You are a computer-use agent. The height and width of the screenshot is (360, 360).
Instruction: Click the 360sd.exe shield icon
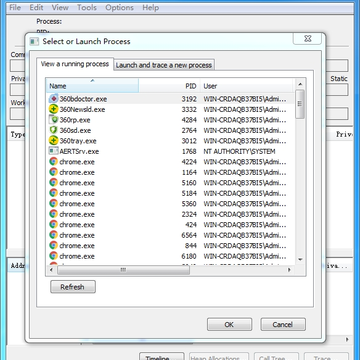53,130
